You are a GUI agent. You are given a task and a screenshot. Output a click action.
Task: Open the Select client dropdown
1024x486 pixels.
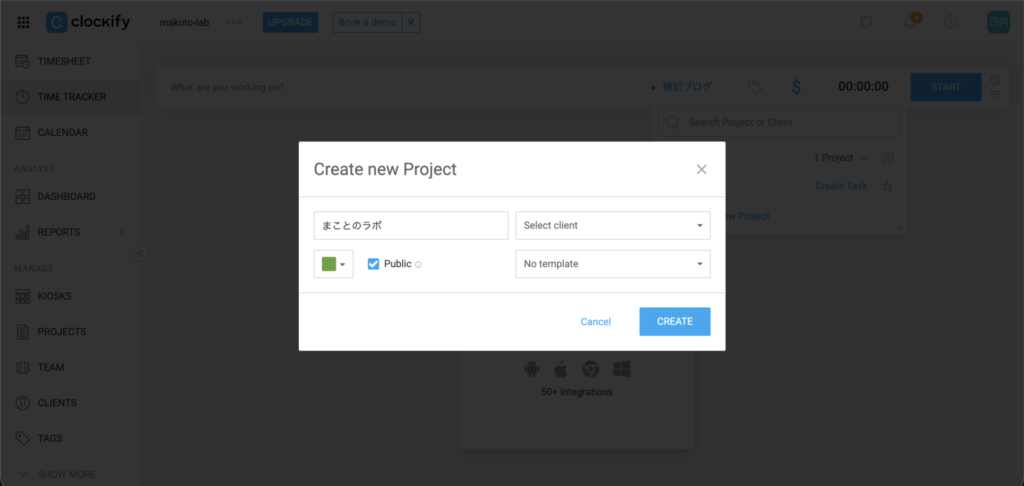click(x=612, y=225)
